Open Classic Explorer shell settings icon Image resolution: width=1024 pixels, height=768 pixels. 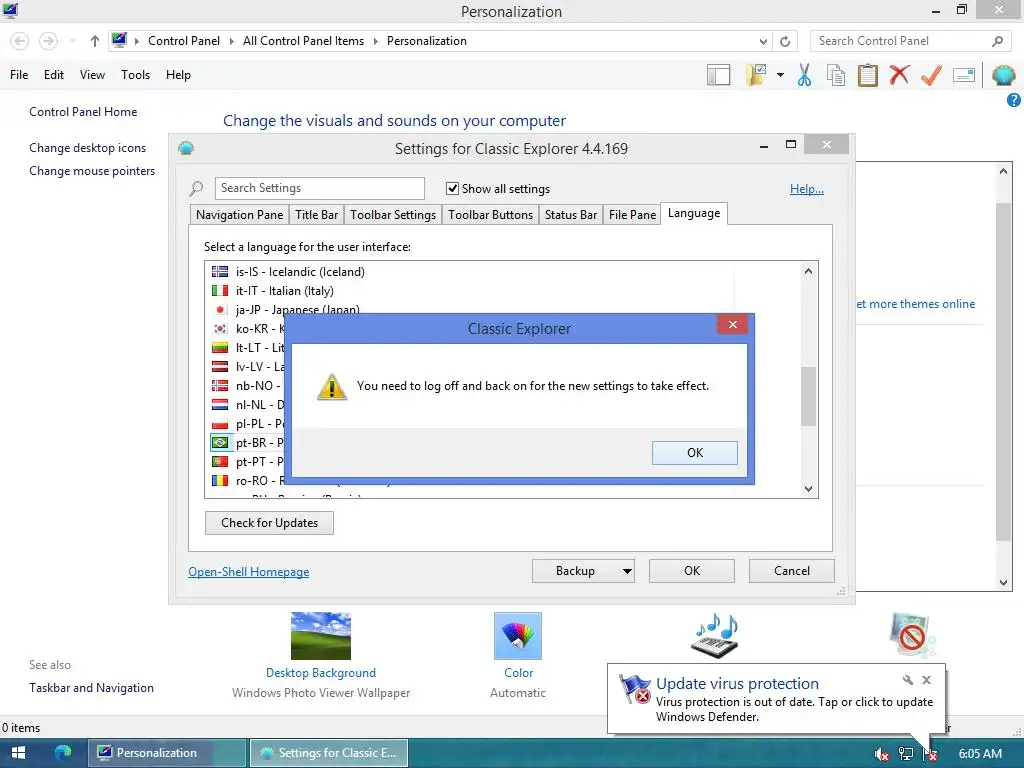pyautogui.click(x=1004, y=75)
